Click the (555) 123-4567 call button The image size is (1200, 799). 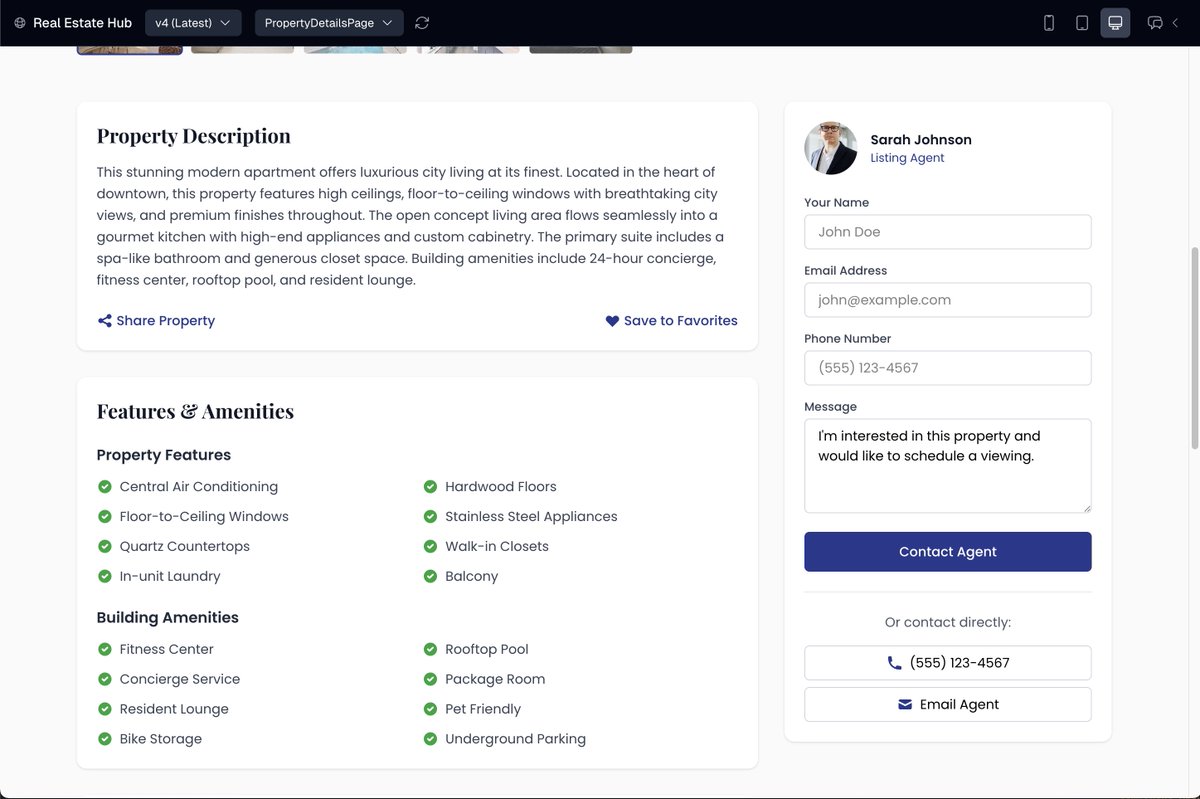(947, 663)
